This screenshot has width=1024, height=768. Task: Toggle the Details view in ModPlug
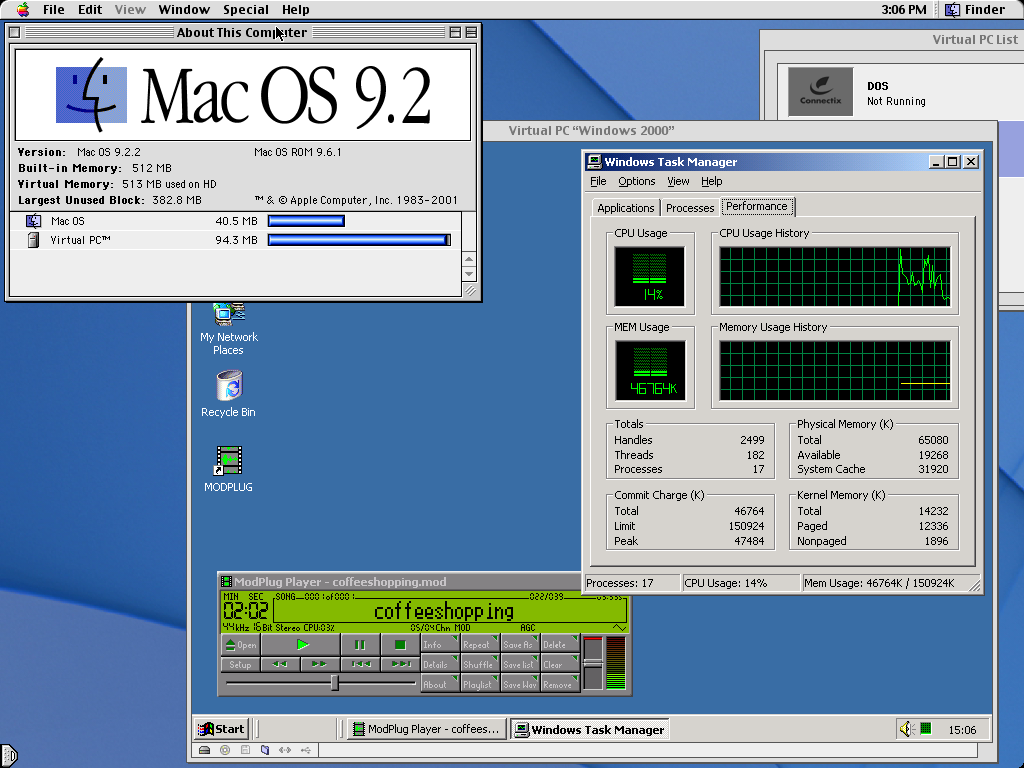tap(440, 664)
